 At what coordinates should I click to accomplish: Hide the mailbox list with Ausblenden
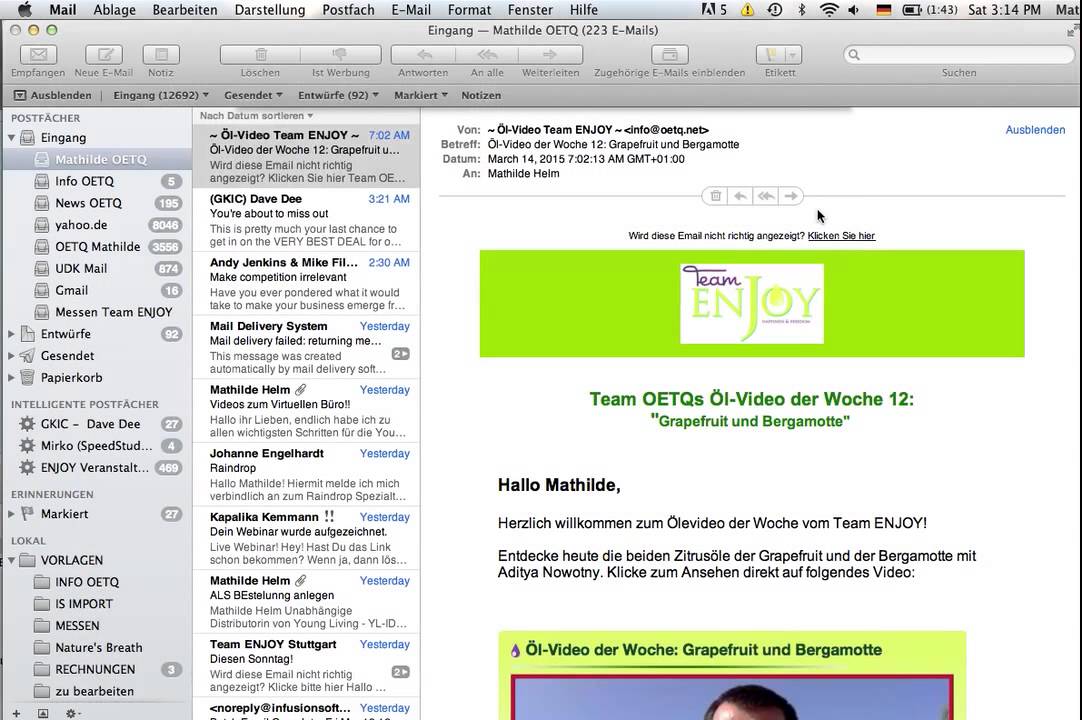53,95
